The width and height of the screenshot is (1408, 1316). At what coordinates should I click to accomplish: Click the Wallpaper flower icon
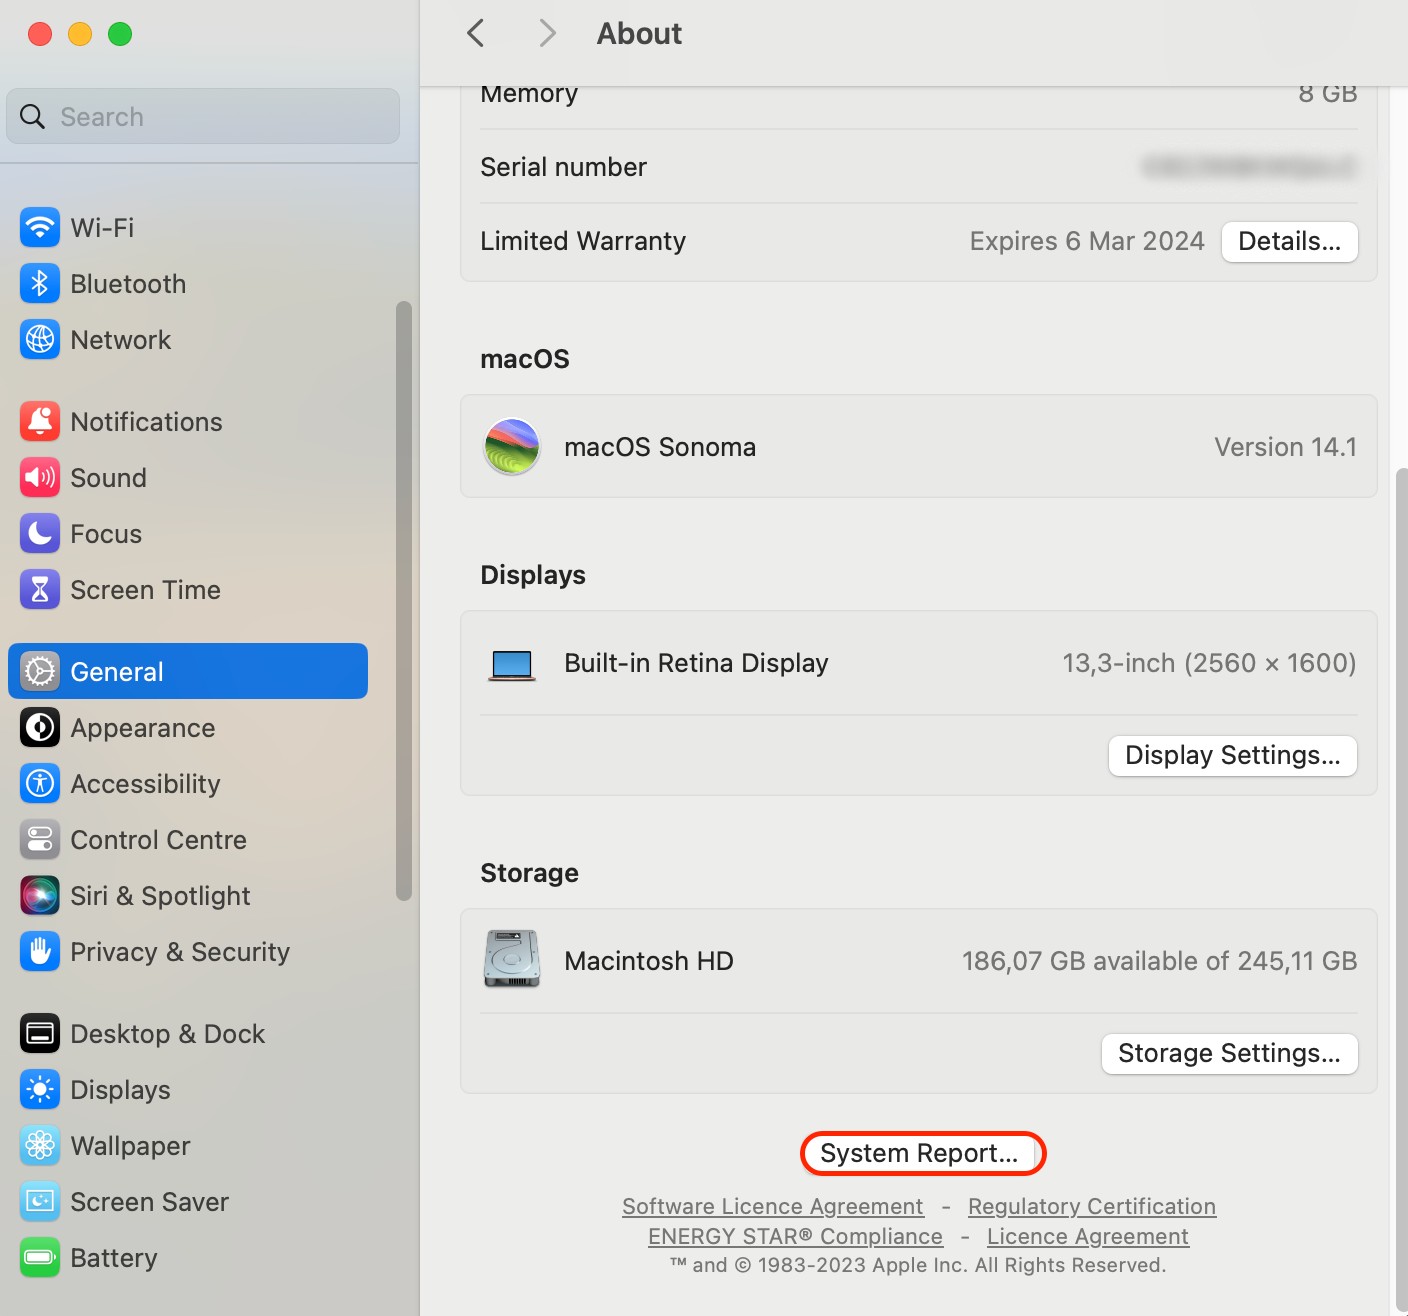click(x=40, y=1146)
